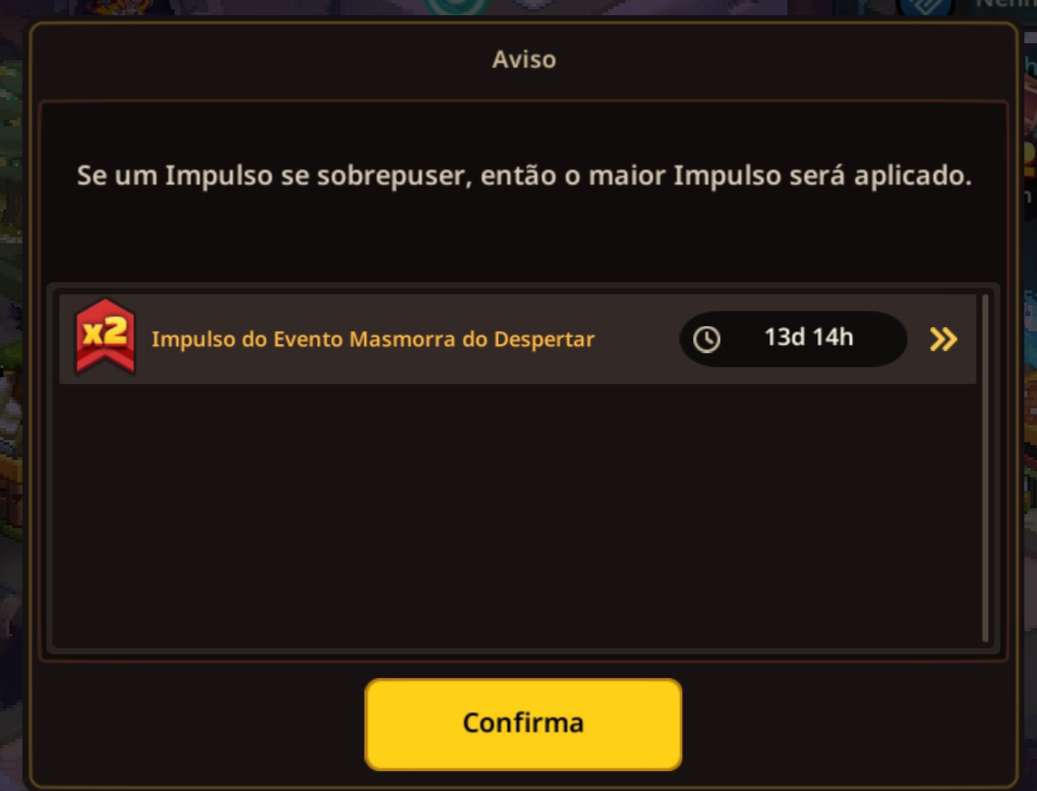The height and width of the screenshot is (791, 1037).
Task: Select the Impulso do Evento Masmorra do Despertar label
Action: click(x=373, y=339)
